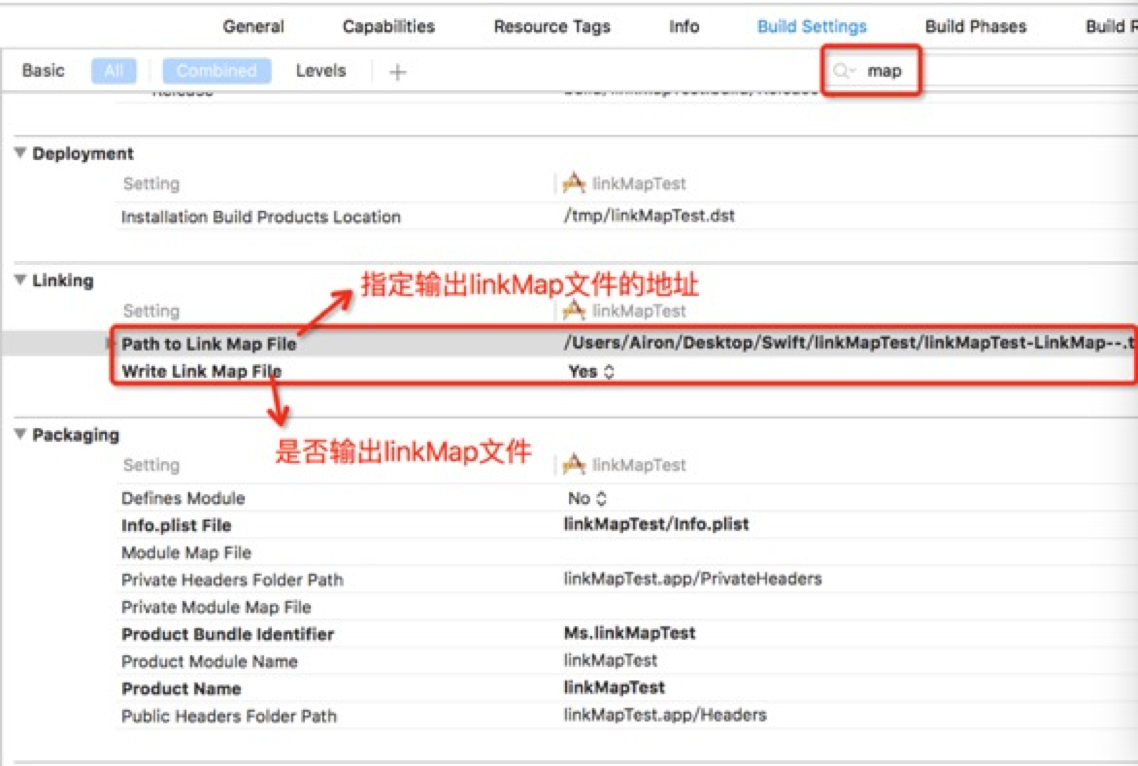Click the plus add setting button
The image size is (1138, 766).
point(397,72)
